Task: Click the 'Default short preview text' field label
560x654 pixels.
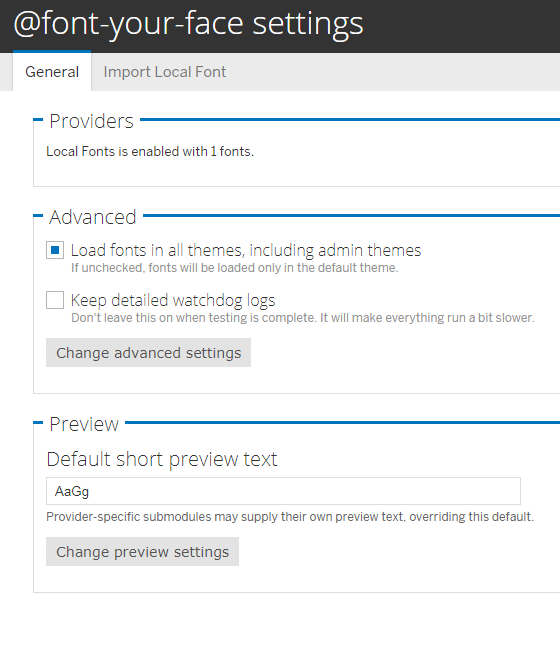Action: [162, 459]
